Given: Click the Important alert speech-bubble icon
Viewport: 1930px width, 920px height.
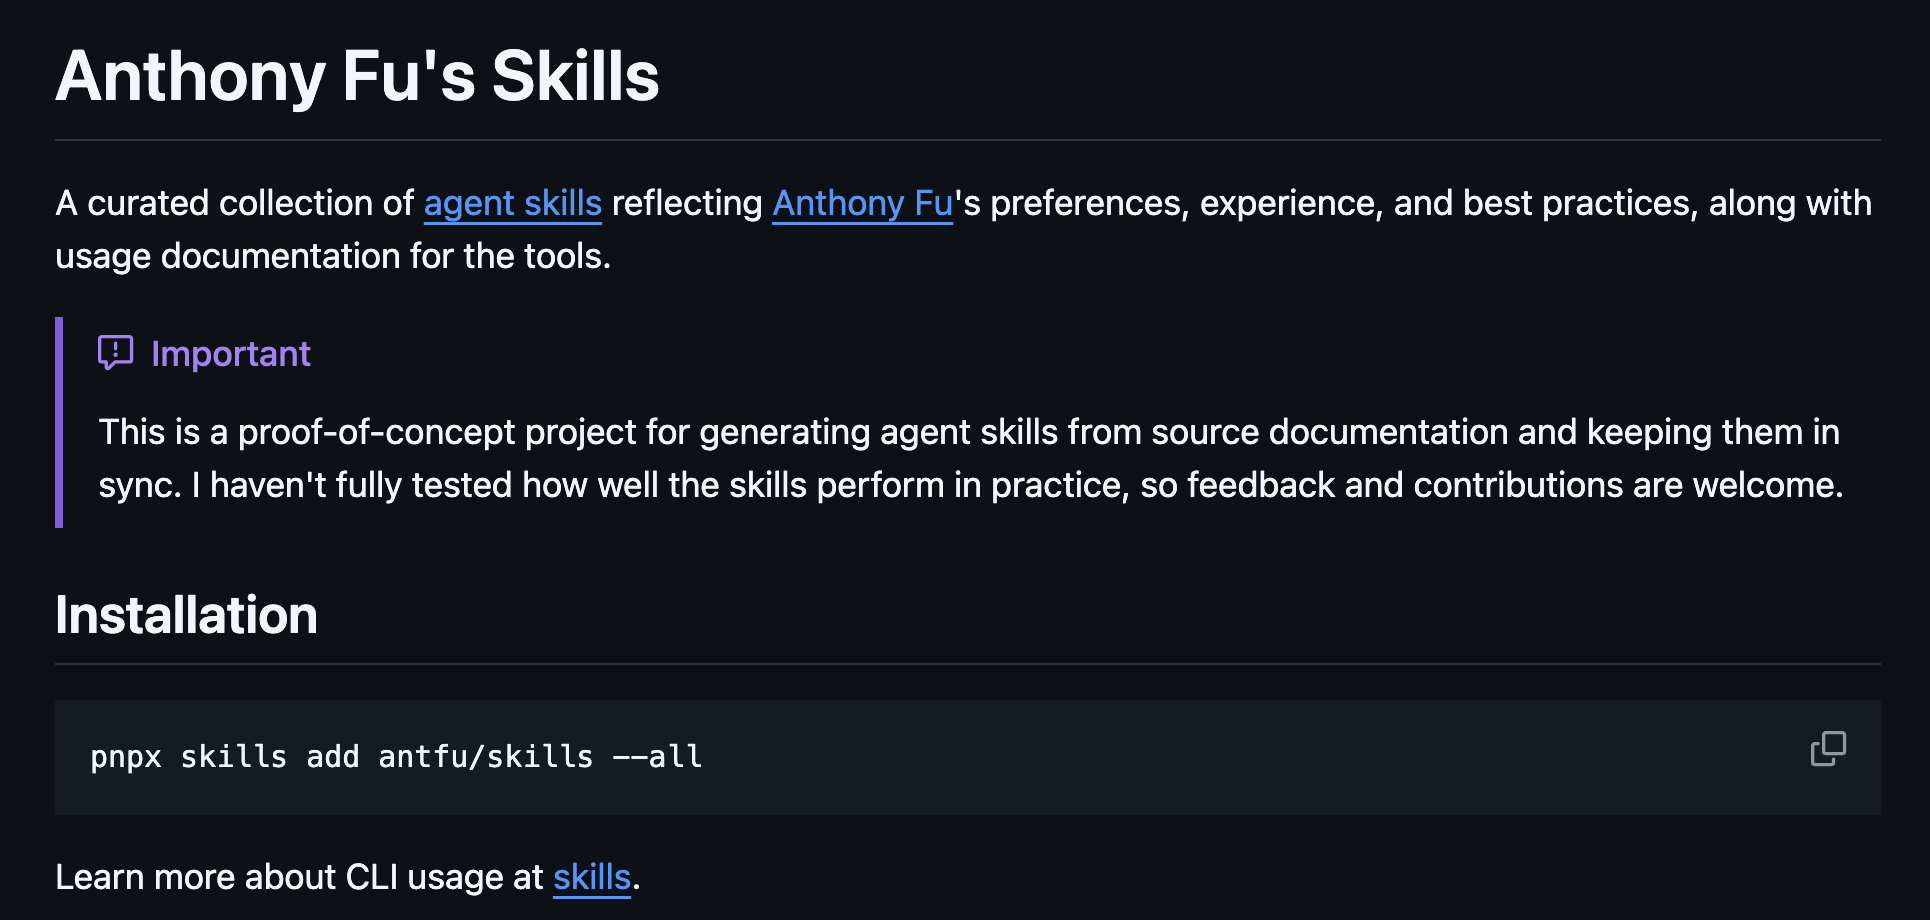Looking at the screenshot, I should pyautogui.click(x=115, y=353).
